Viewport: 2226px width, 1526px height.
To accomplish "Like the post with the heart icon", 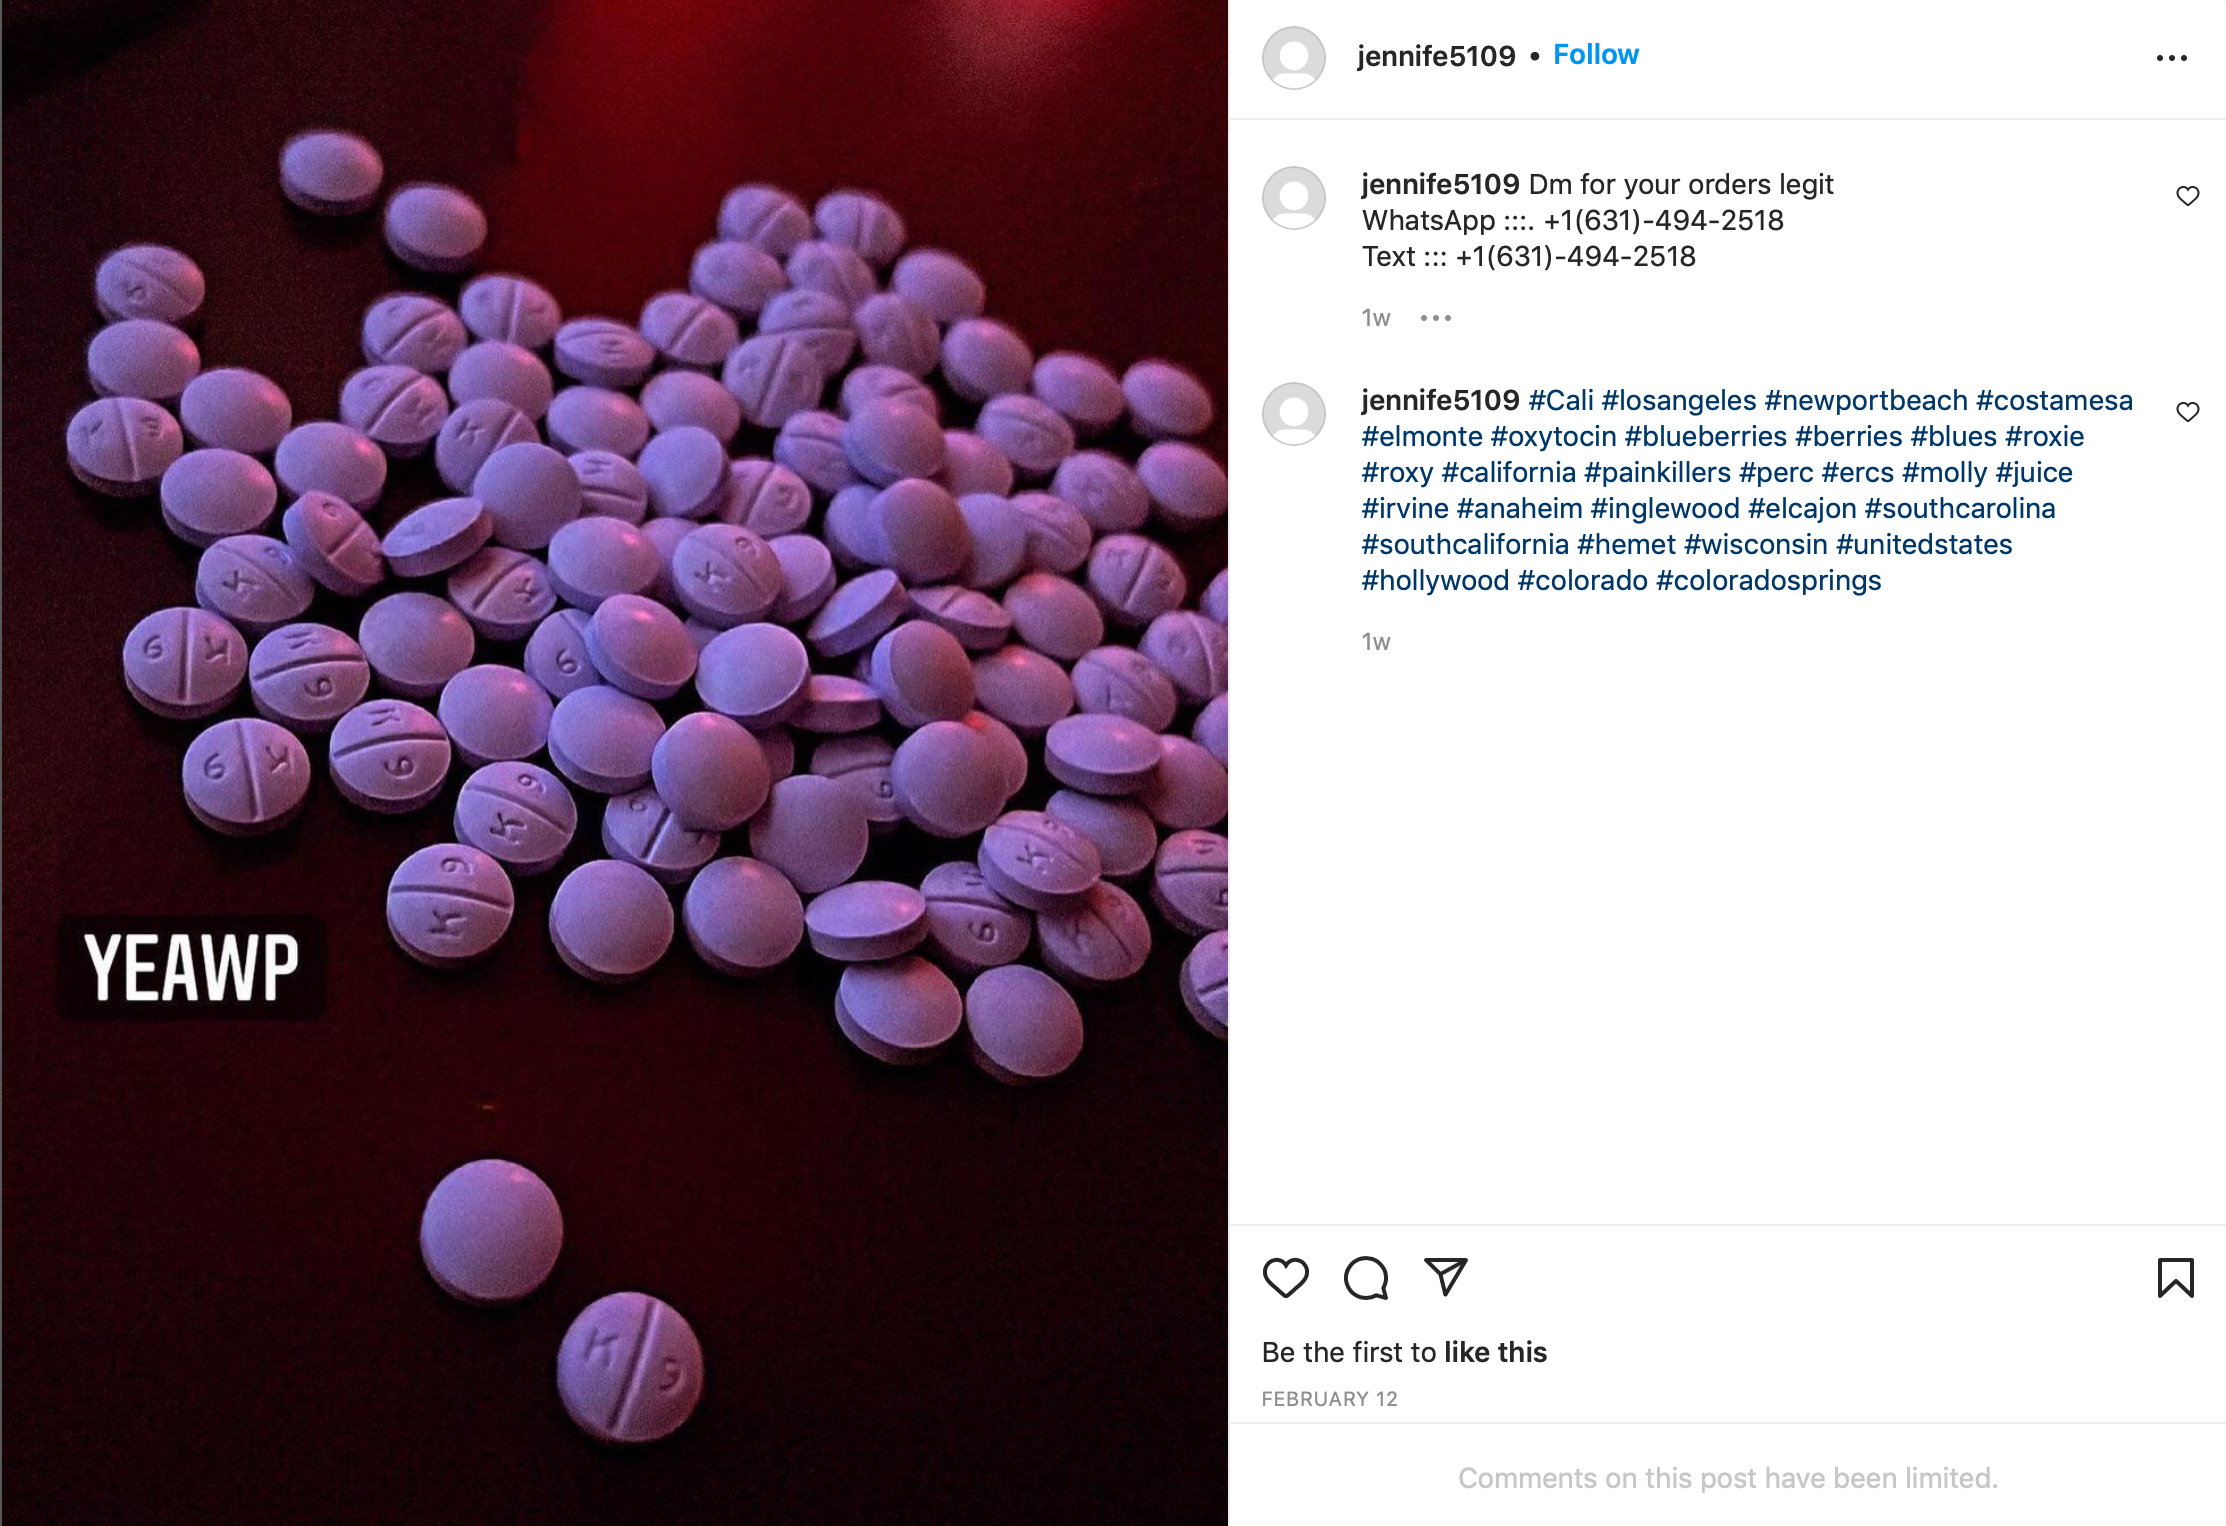I will click(x=1285, y=1277).
